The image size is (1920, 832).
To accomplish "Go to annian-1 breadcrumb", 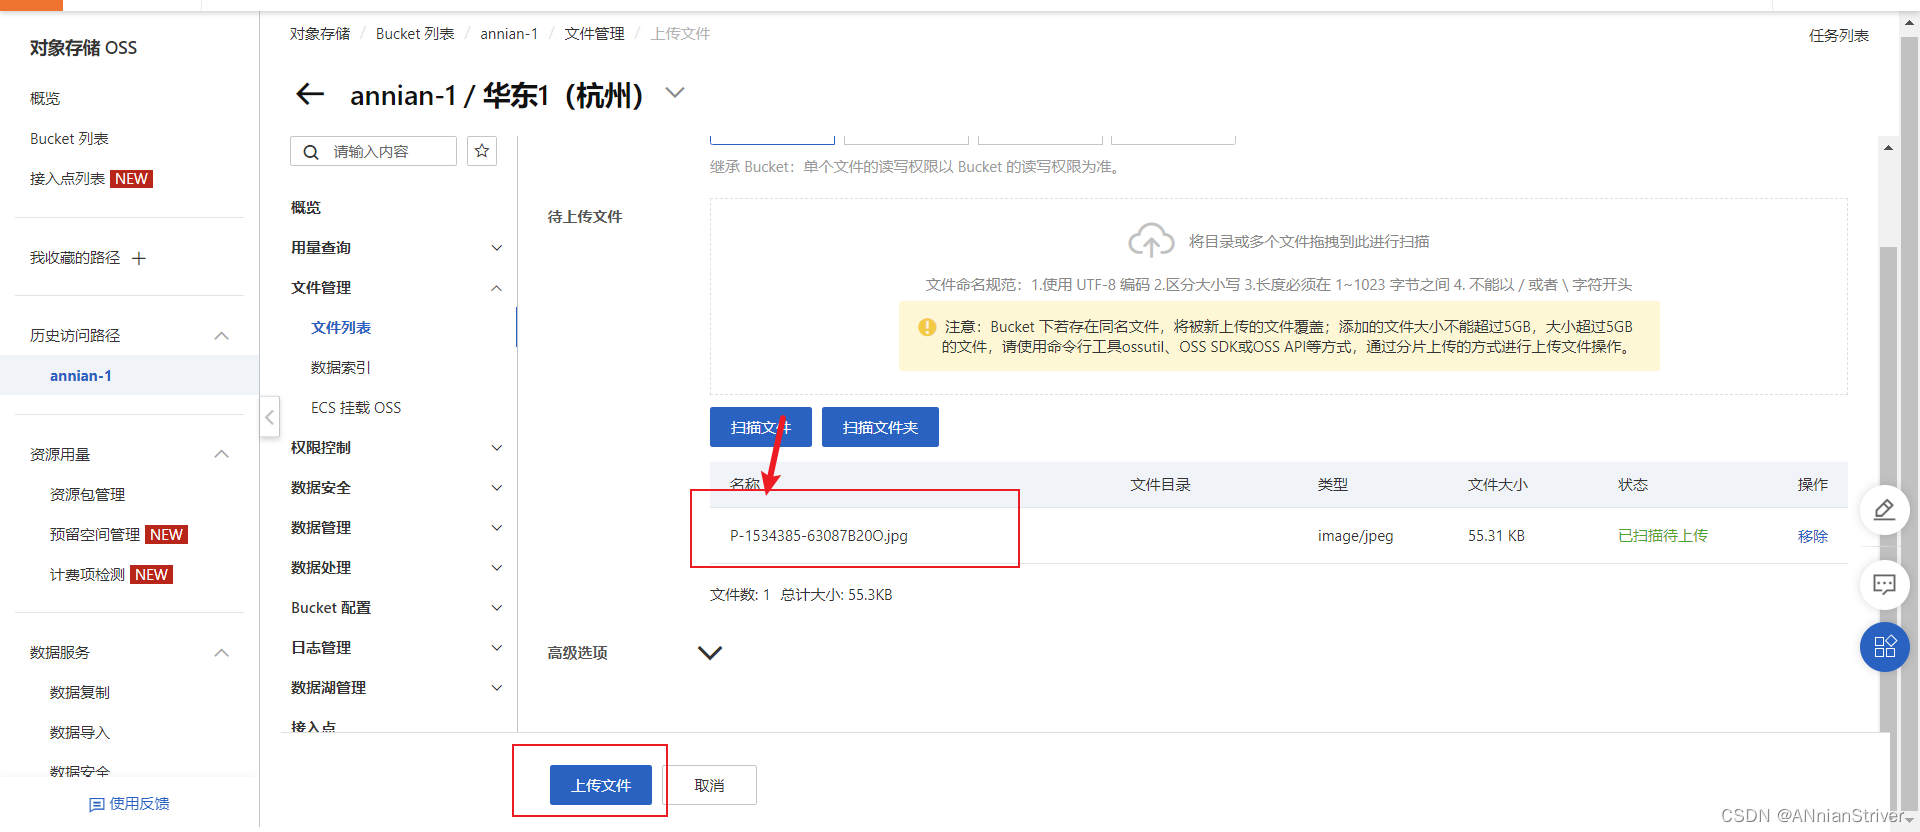I will pyautogui.click(x=509, y=34).
